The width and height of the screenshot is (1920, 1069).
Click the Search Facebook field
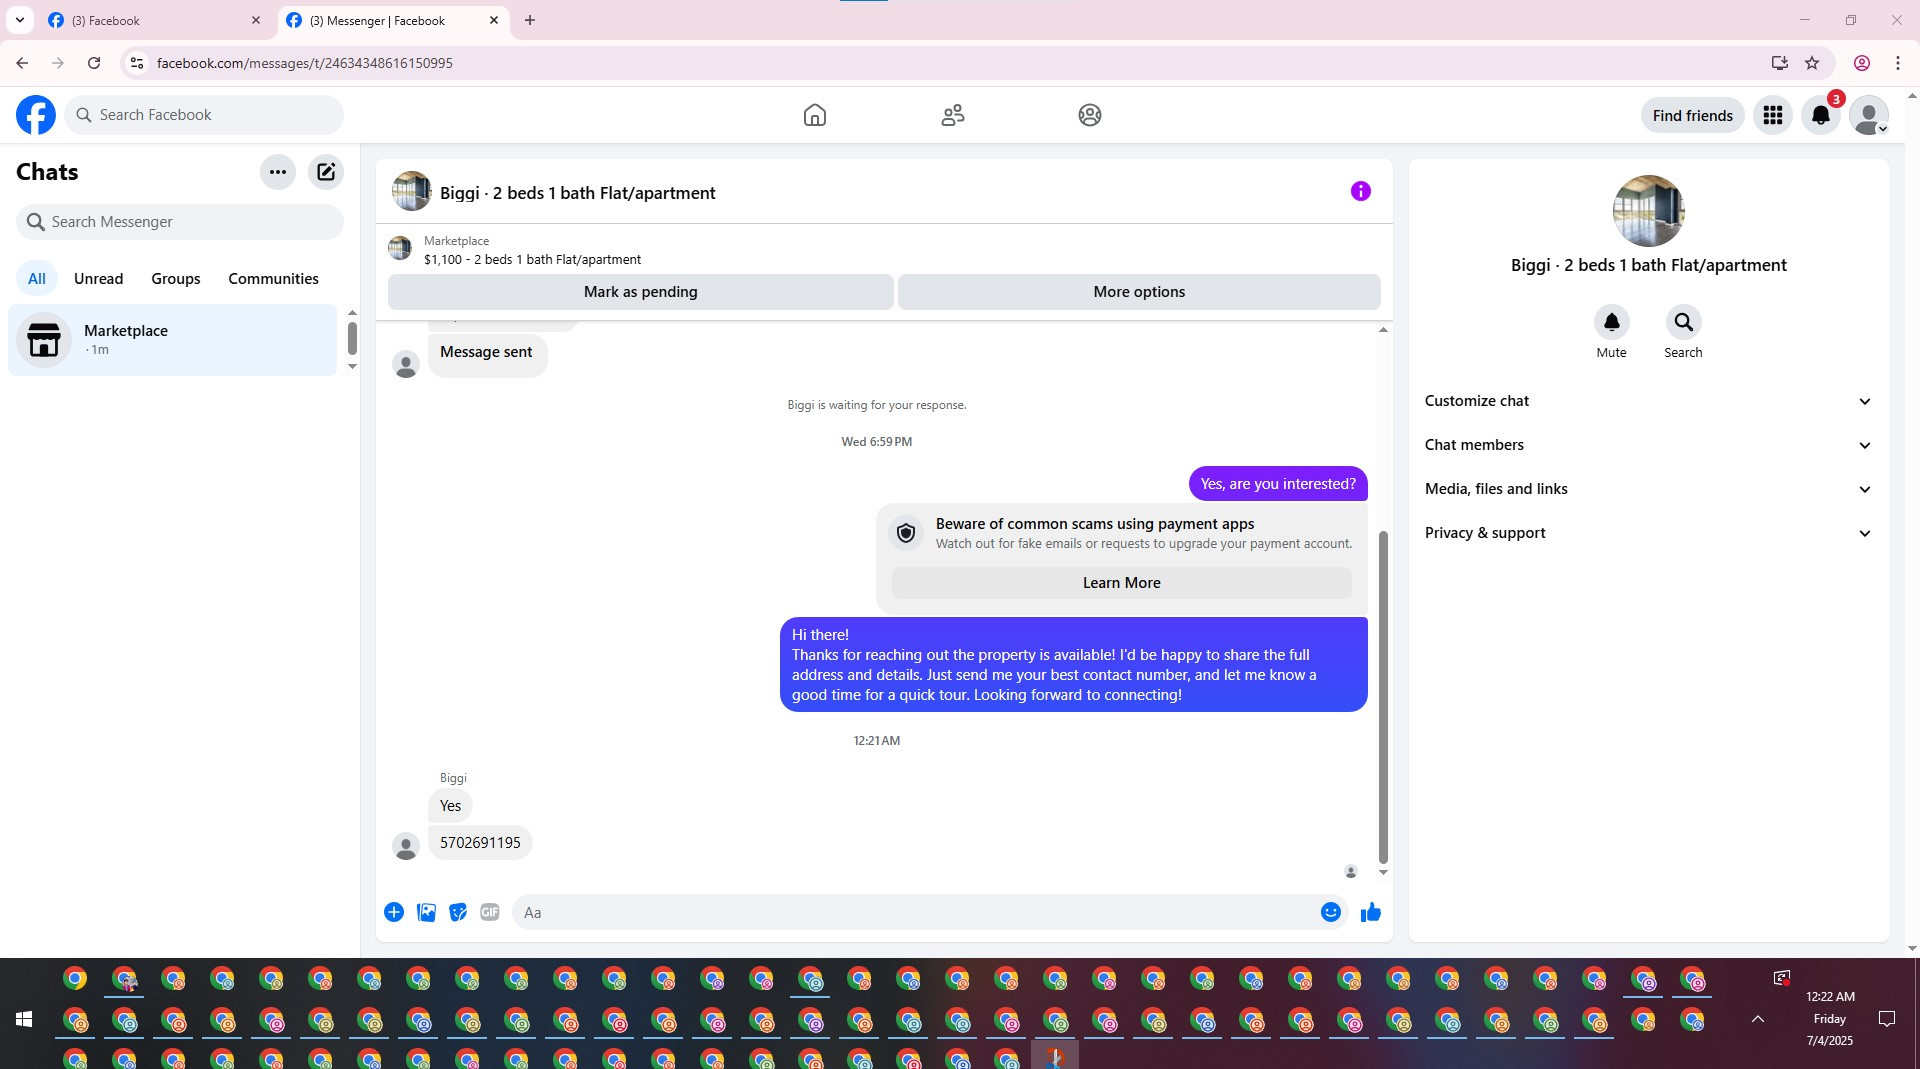coord(205,115)
